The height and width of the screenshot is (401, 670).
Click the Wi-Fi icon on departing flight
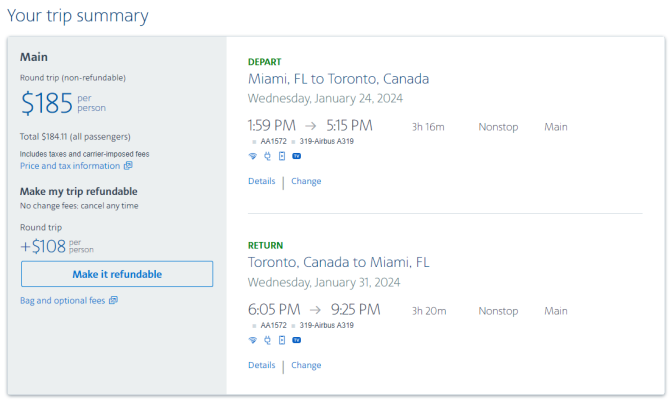253,156
